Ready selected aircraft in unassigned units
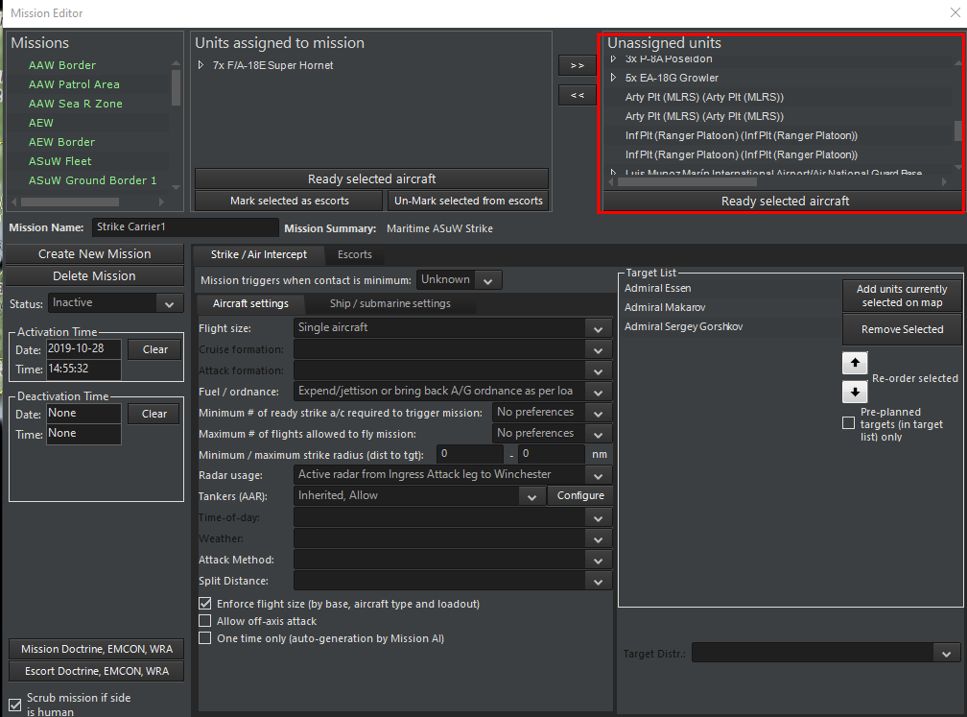This screenshot has width=967, height=717. 784,201
